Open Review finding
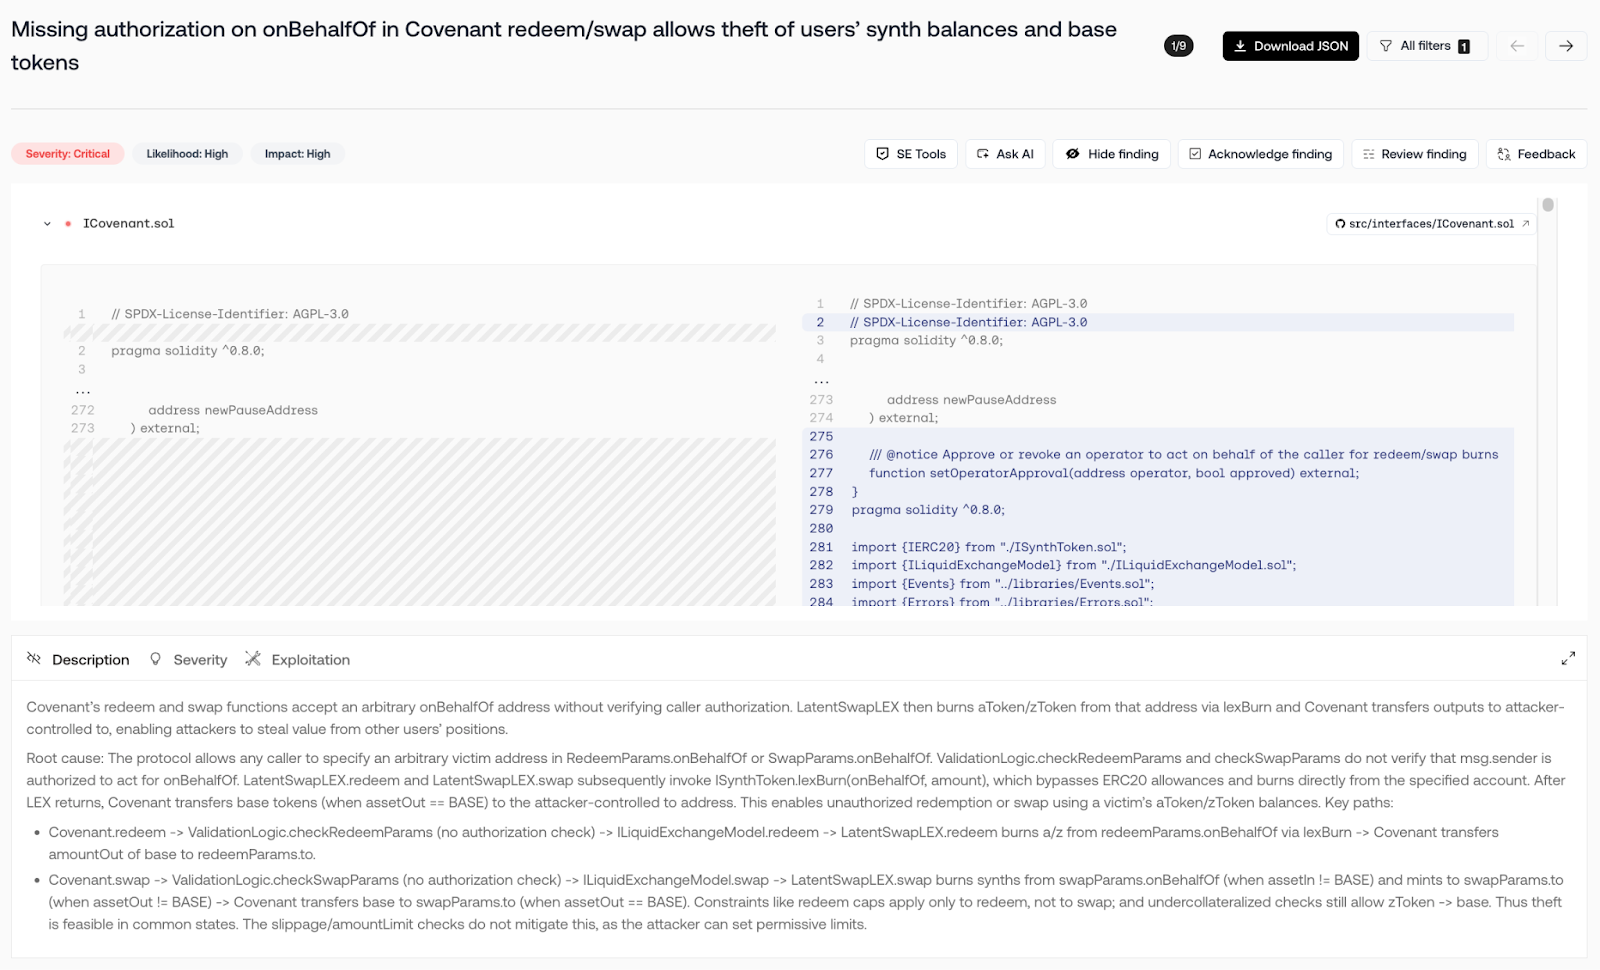The height and width of the screenshot is (970, 1600). click(x=1414, y=154)
